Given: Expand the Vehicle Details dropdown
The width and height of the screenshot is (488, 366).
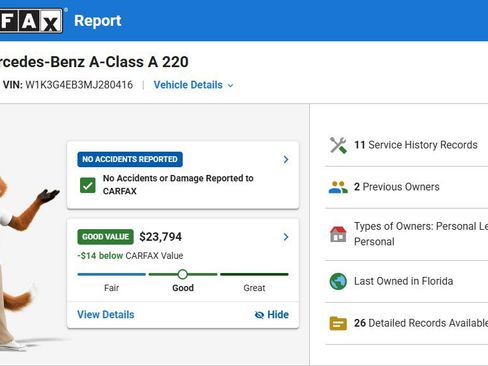Looking at the screenshot, I should pyautogui.click(x=193, y=85).
